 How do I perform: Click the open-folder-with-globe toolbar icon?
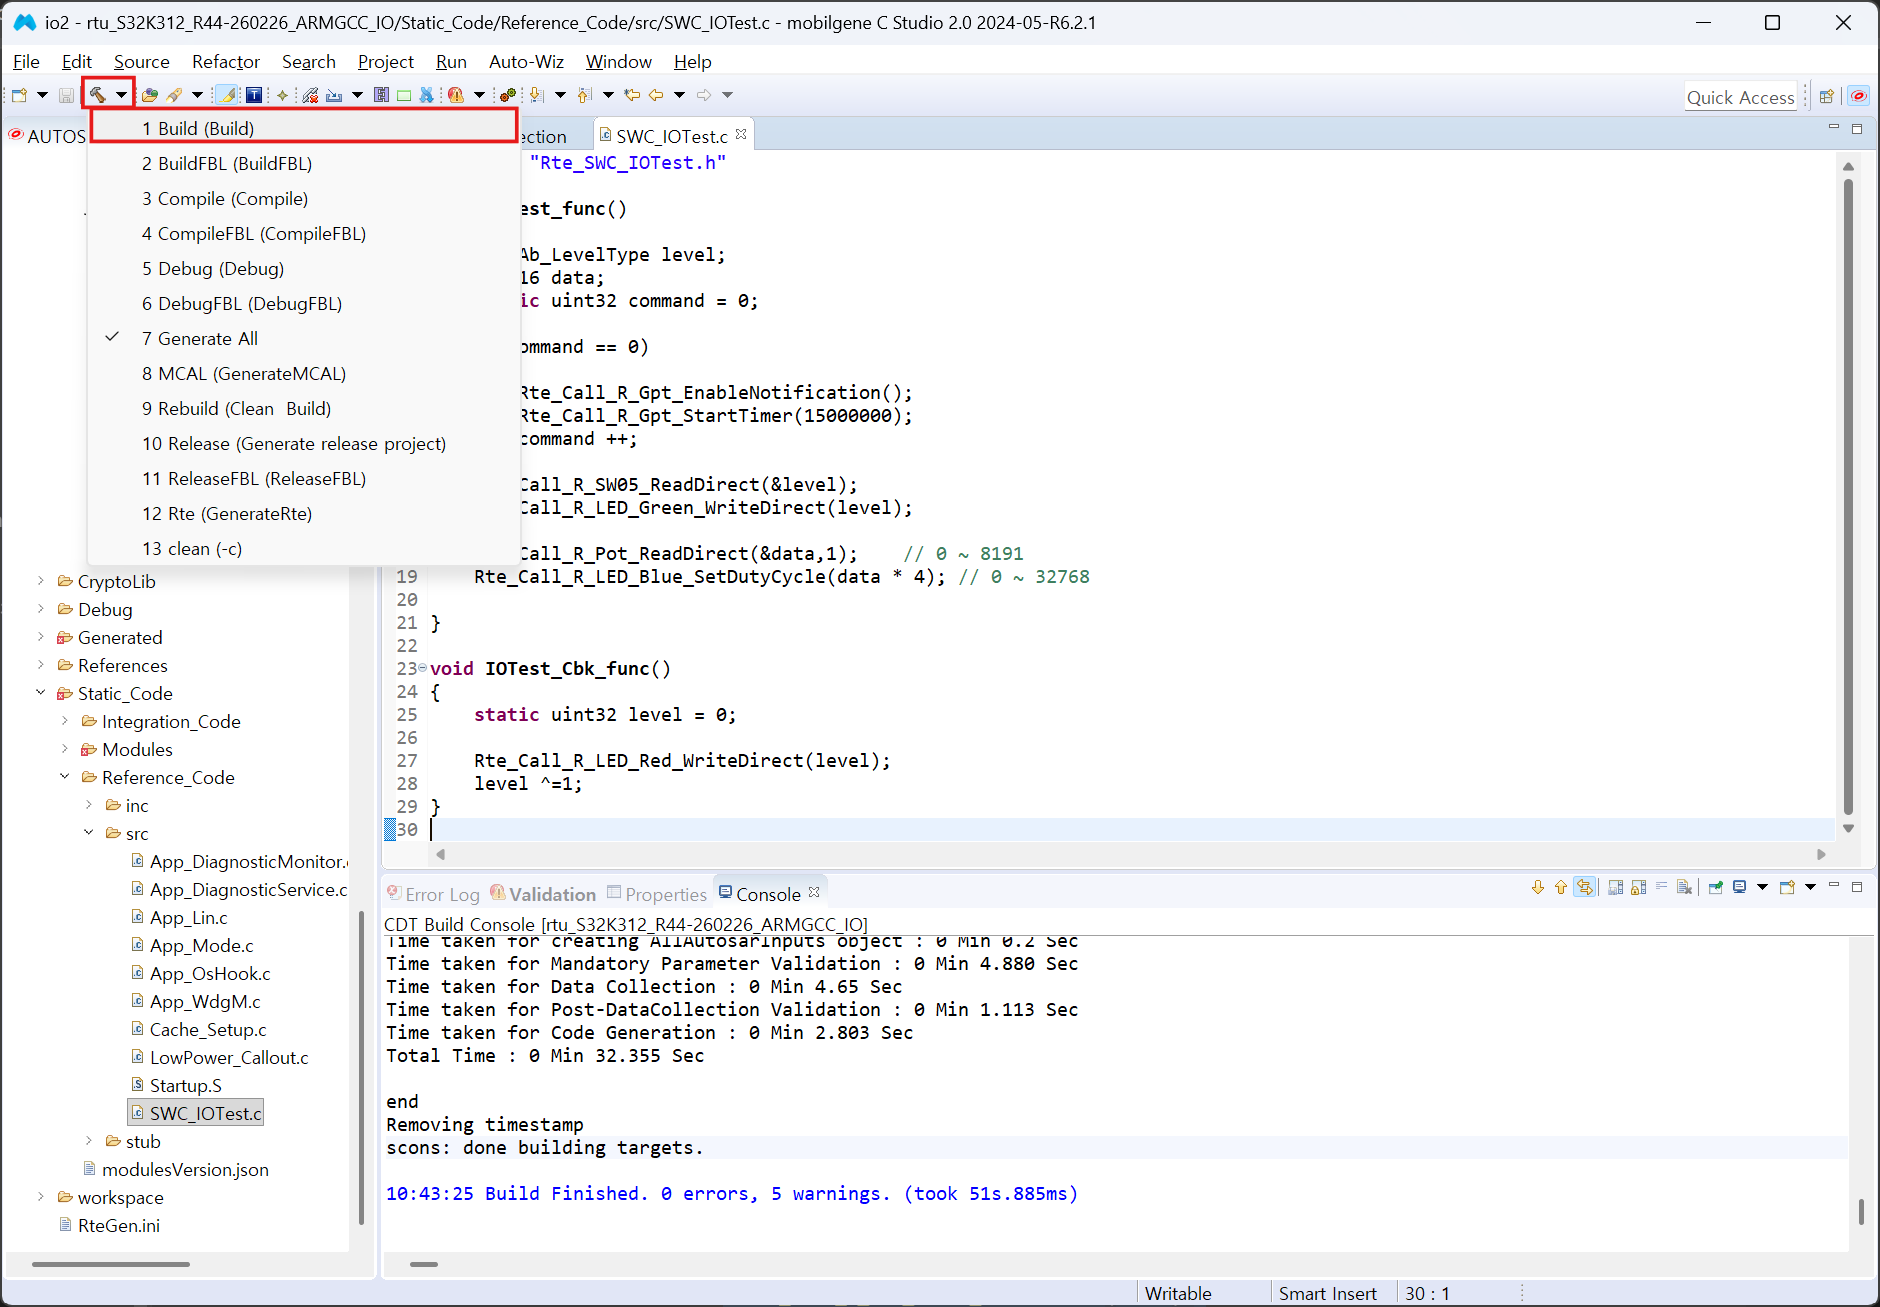[150, 95]
